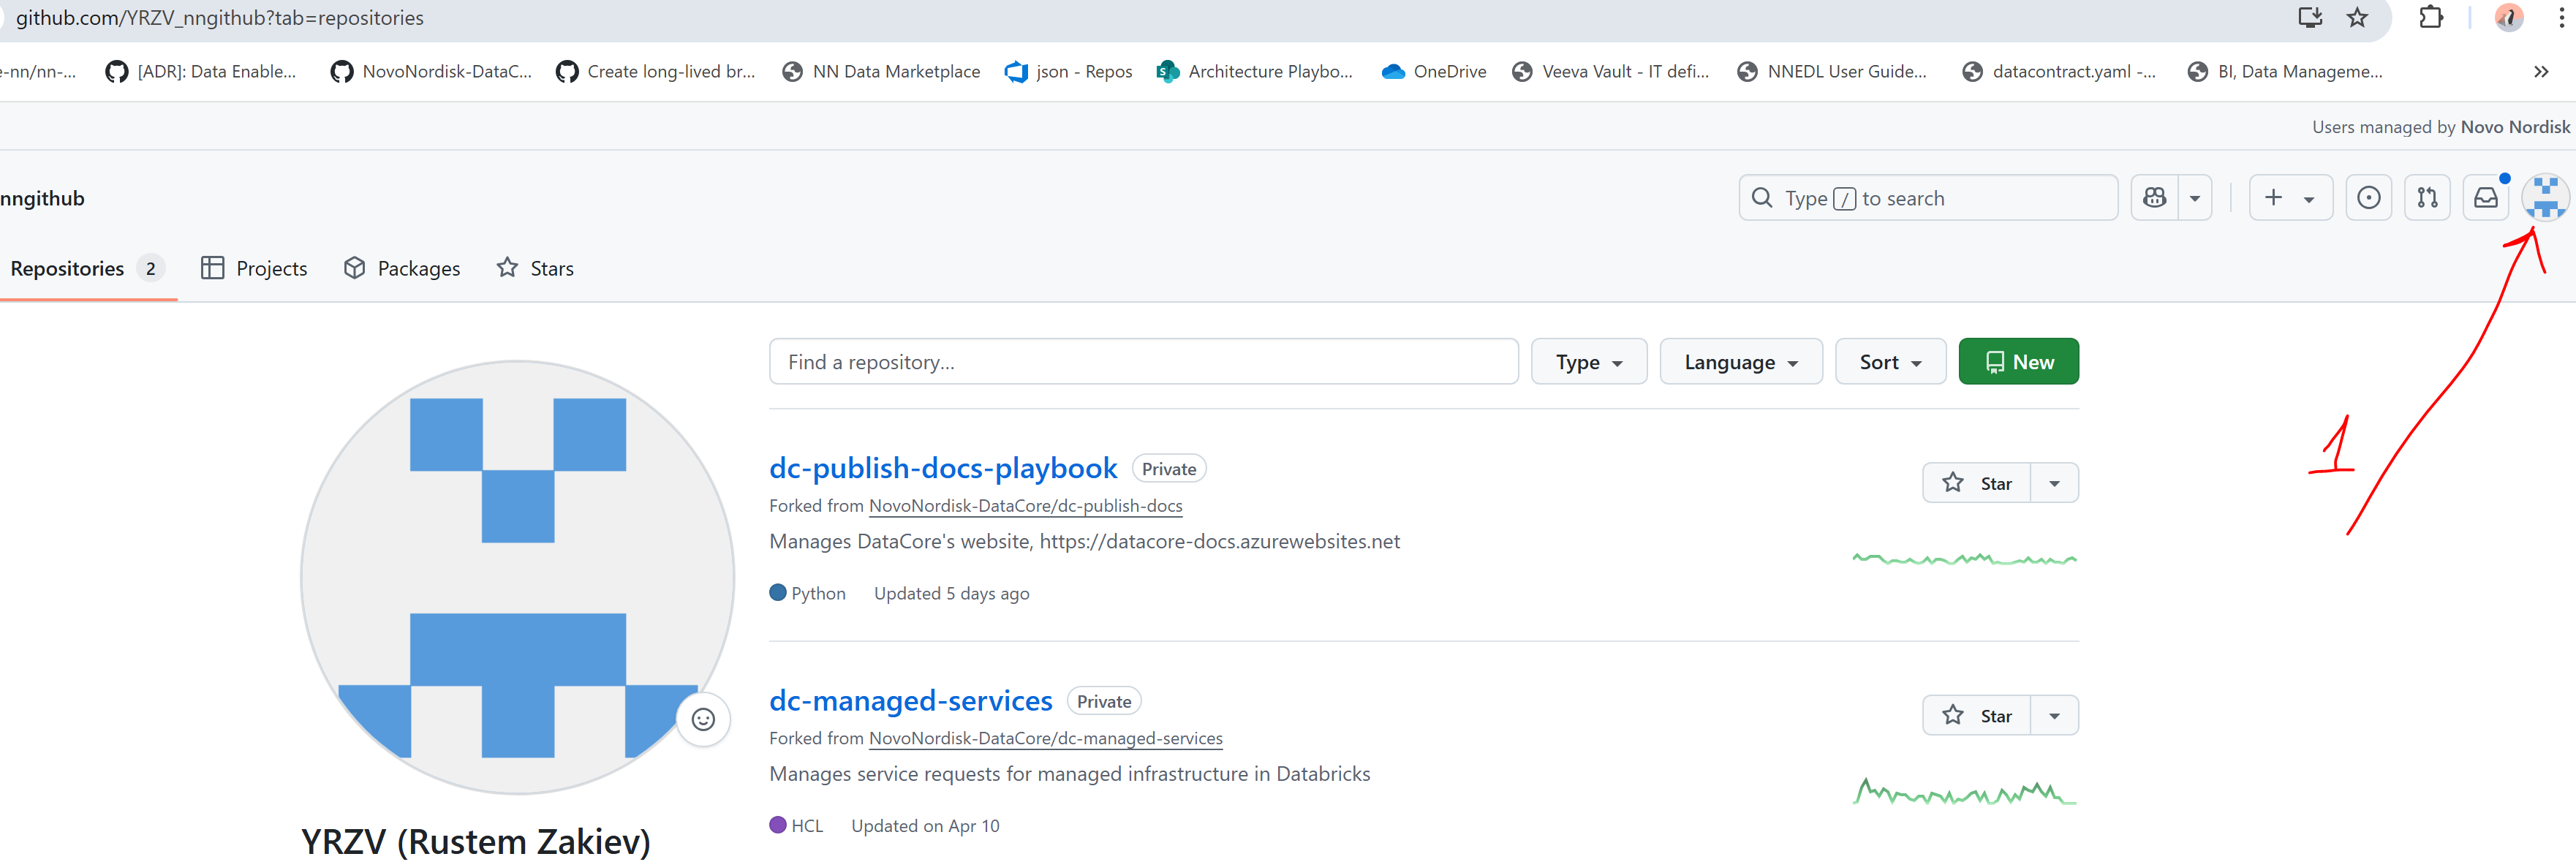This screenshot has width=2576, height=862.
Task: Expand the Copilot dropdown arrow
Action: point(2195,199)
